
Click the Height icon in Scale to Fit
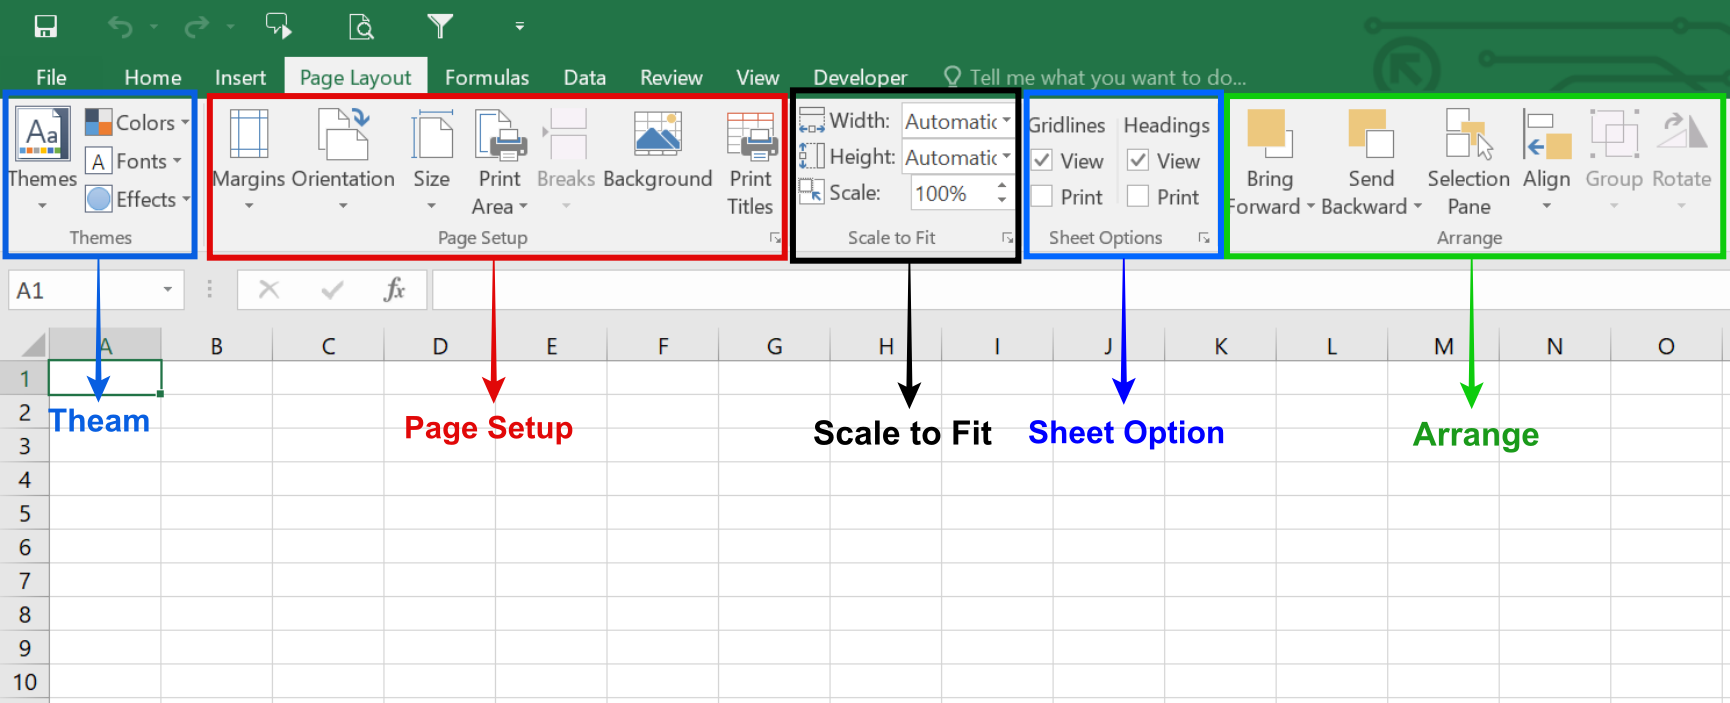point(812,157)
